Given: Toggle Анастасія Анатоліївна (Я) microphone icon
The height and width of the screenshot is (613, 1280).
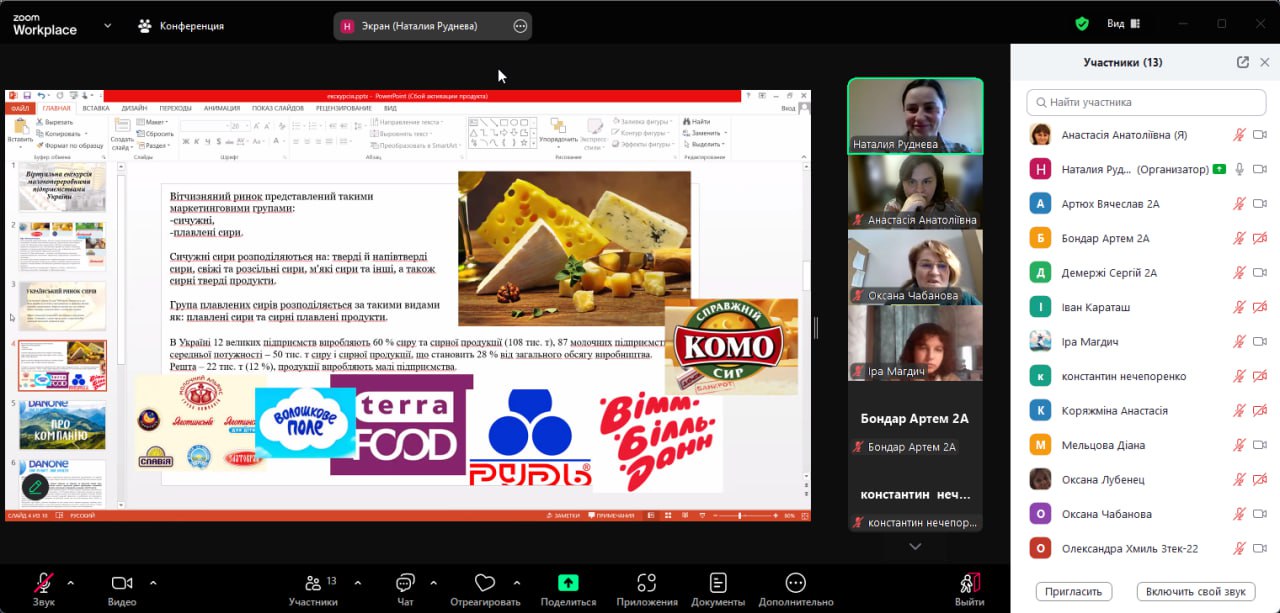Looking at the screenshot, I should (x=1239, y=135).
